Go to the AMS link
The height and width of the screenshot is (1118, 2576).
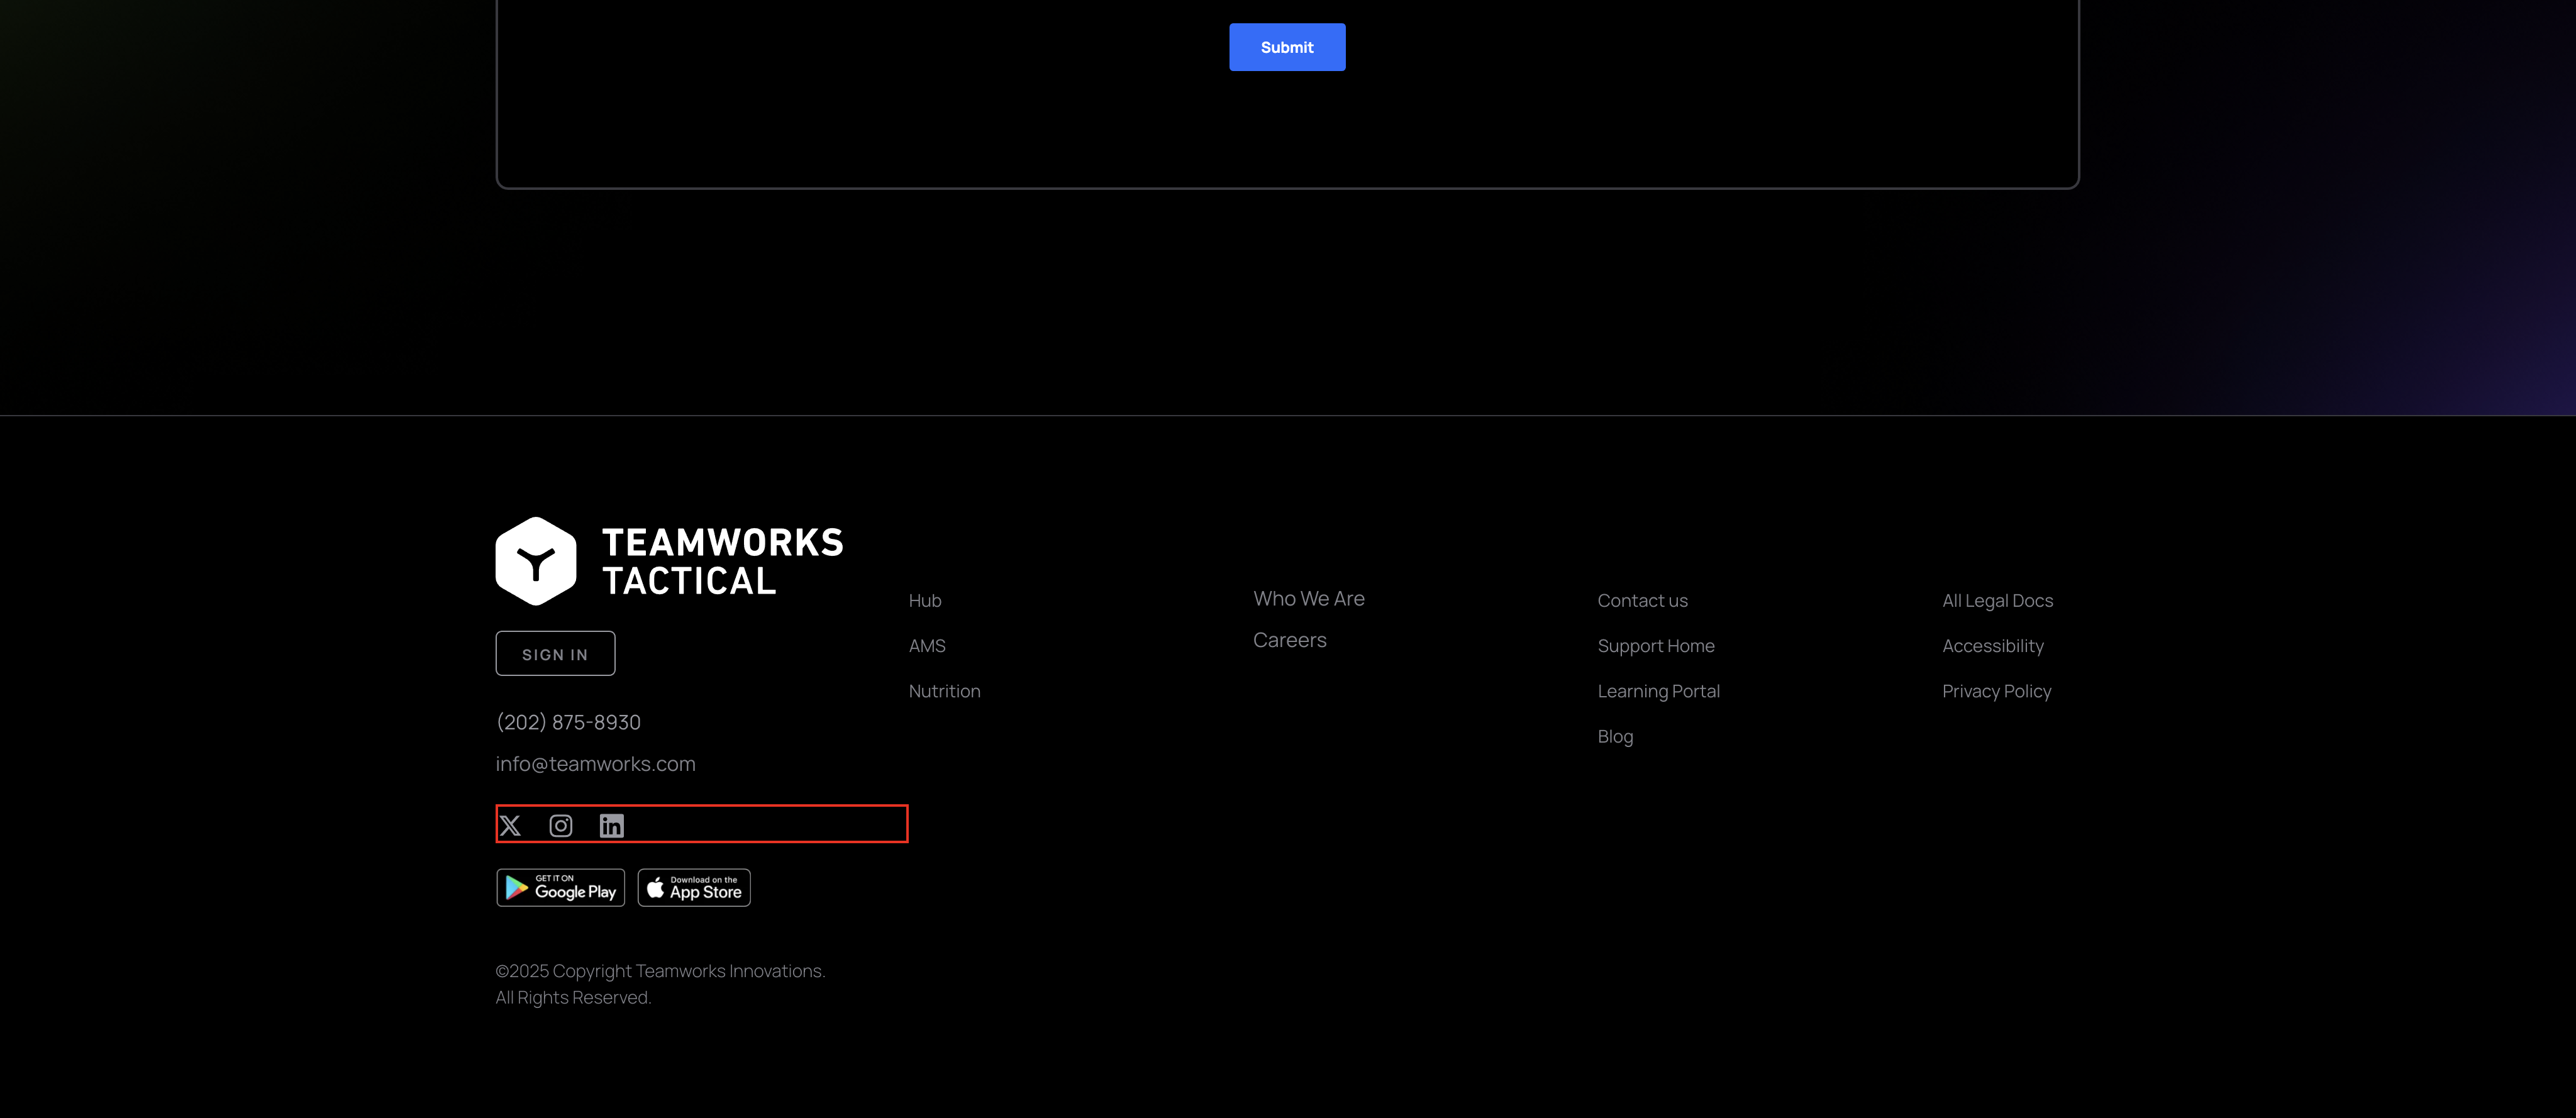click(x=927, y=646)
